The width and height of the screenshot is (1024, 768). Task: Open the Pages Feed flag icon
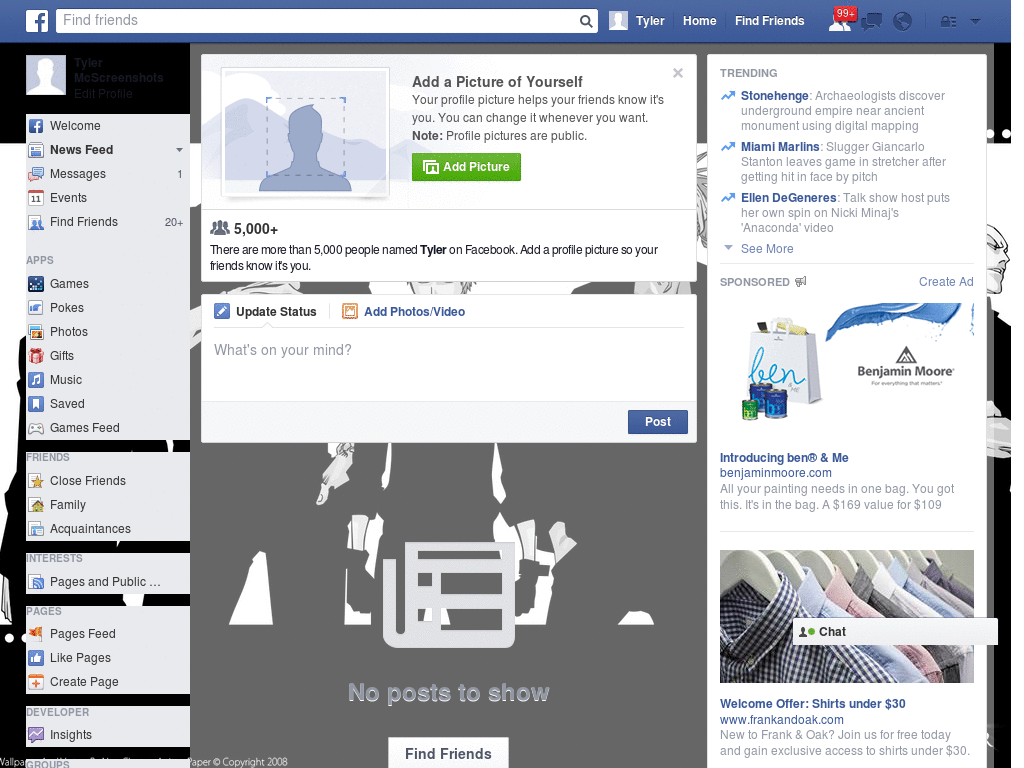(x=36, y=633)
